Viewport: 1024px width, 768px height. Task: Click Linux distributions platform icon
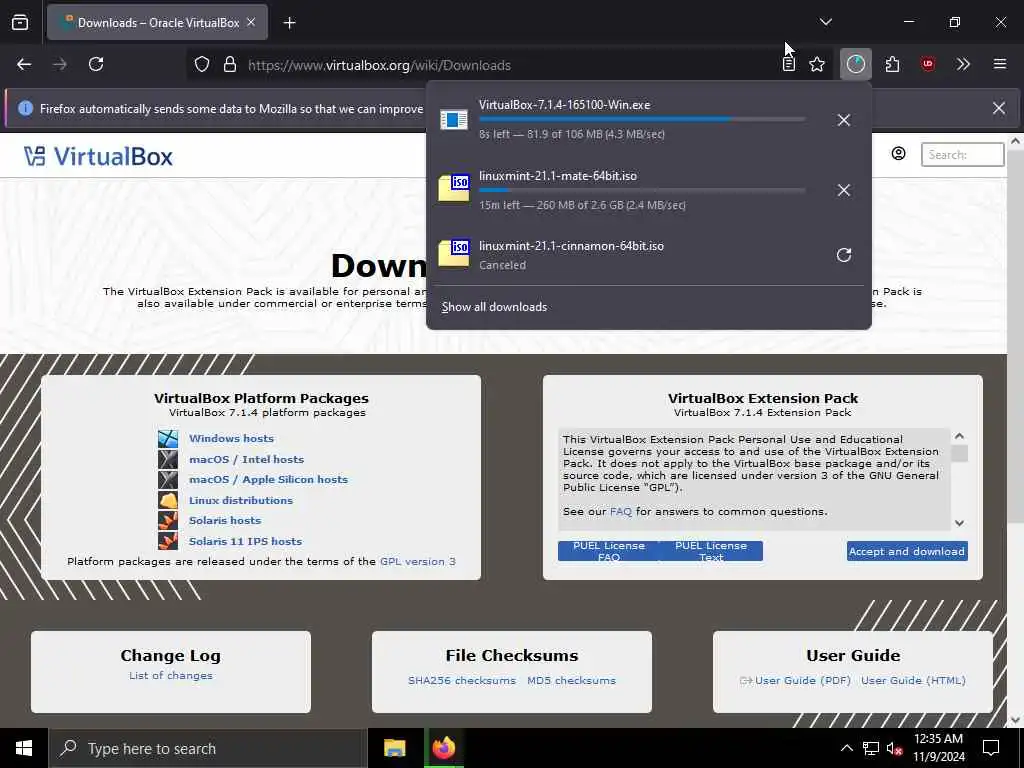(168, 500)
